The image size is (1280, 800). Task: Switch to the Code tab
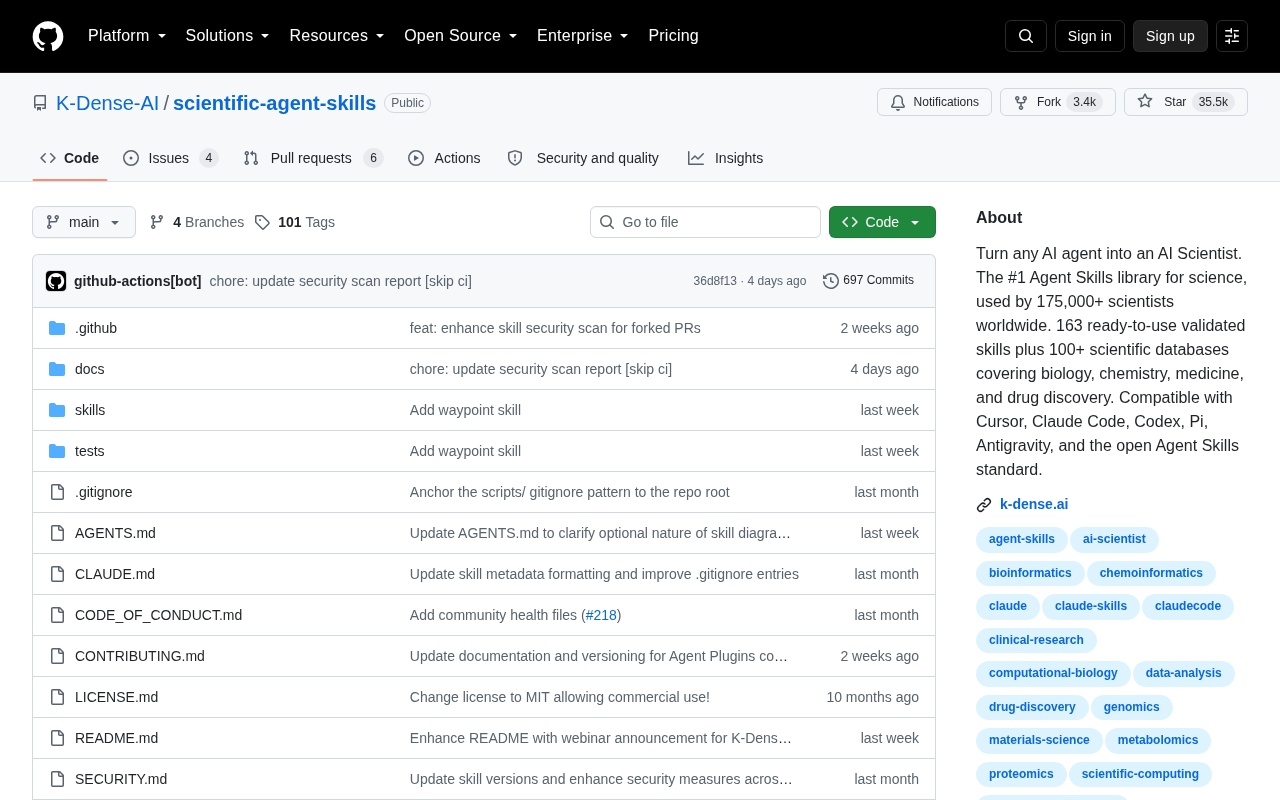[70, 158]
